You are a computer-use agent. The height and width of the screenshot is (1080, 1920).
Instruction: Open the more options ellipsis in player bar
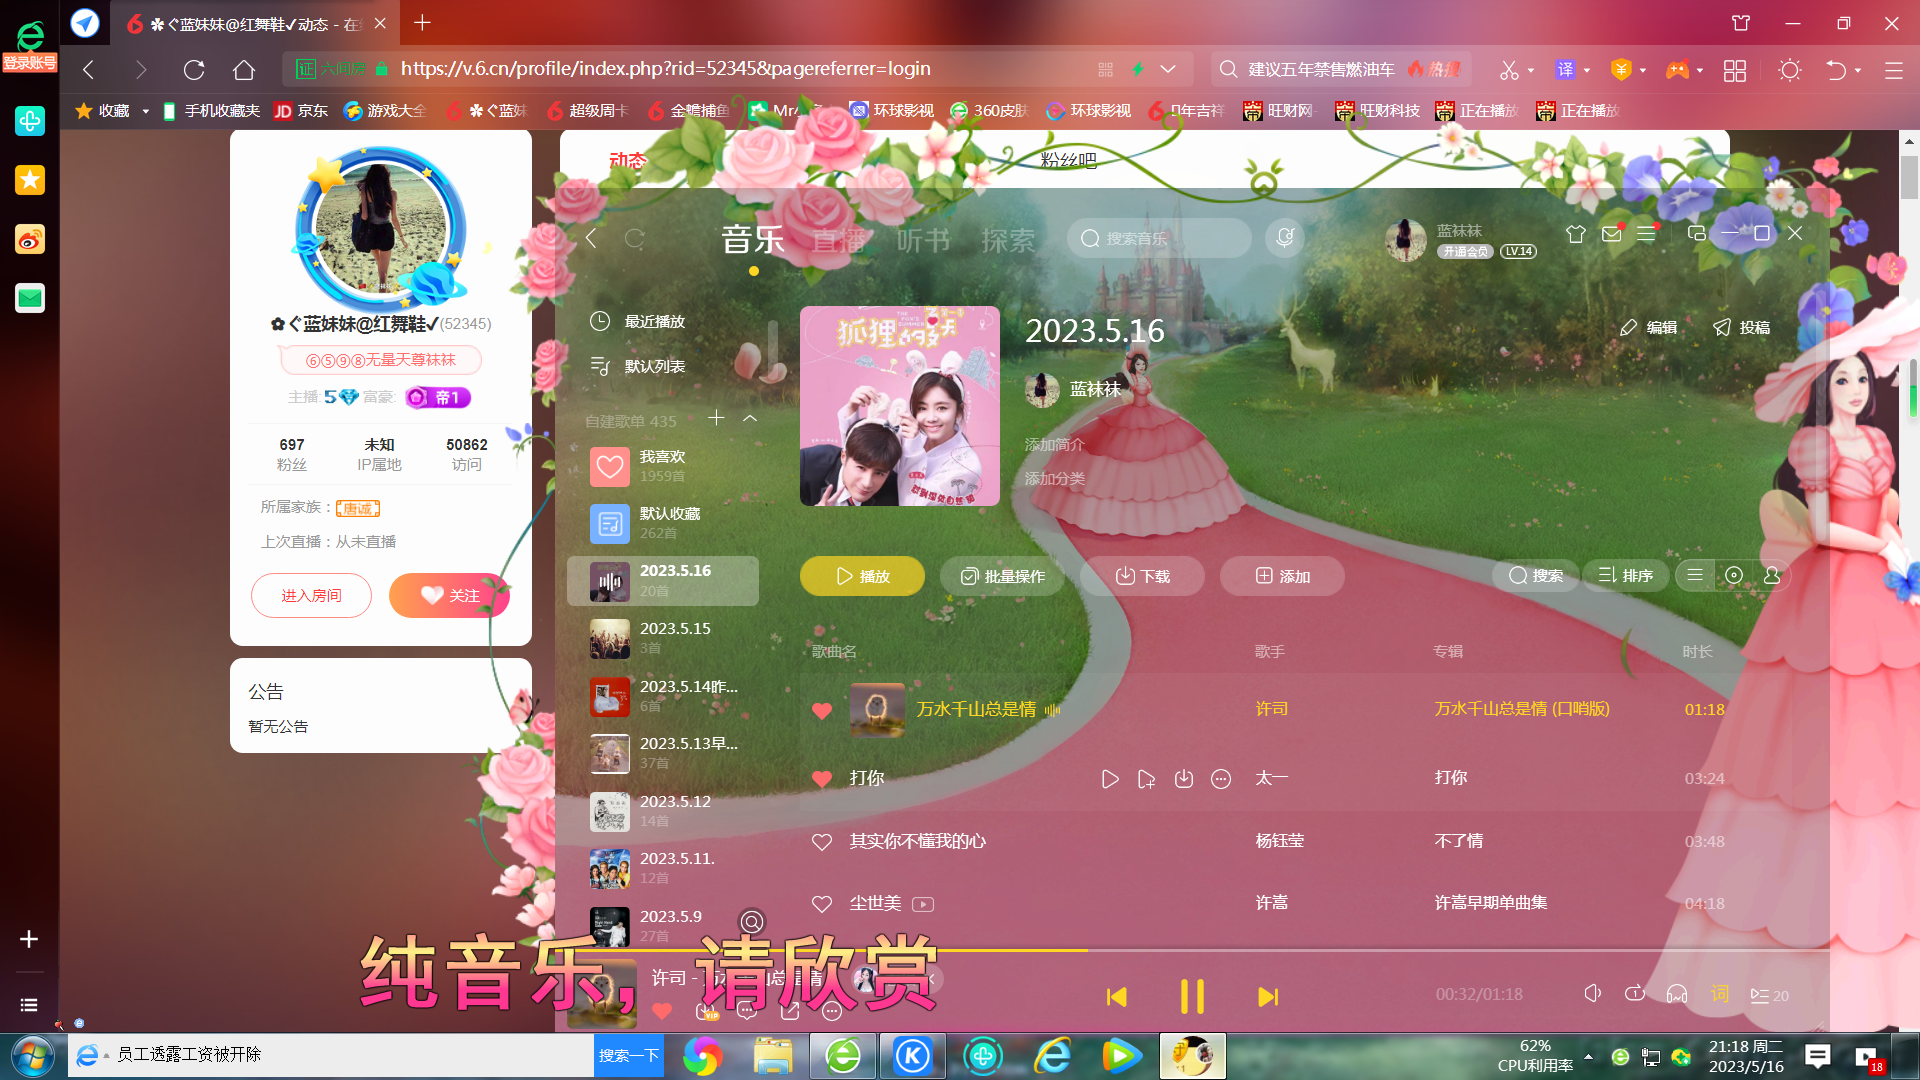pos(832,1011)
